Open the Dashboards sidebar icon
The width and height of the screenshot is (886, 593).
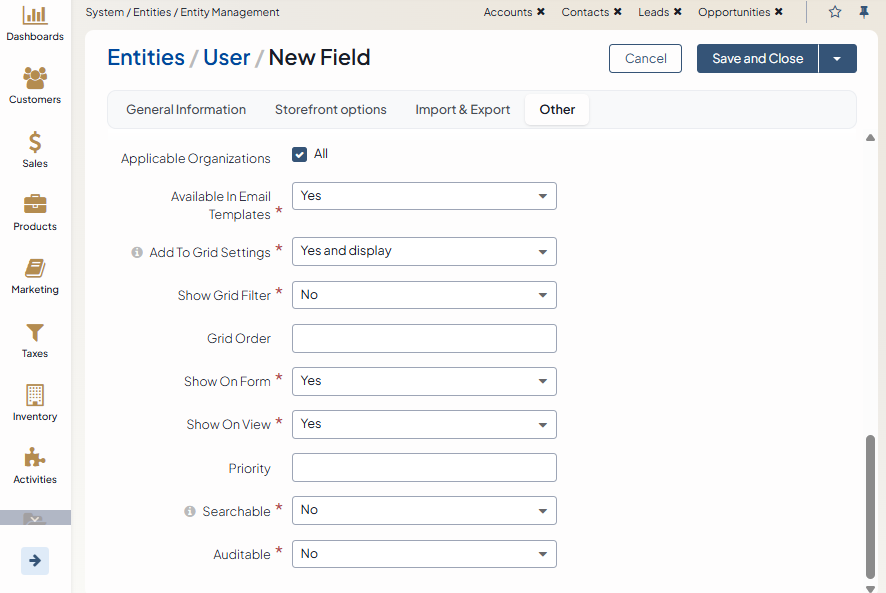tap(35, 16)
